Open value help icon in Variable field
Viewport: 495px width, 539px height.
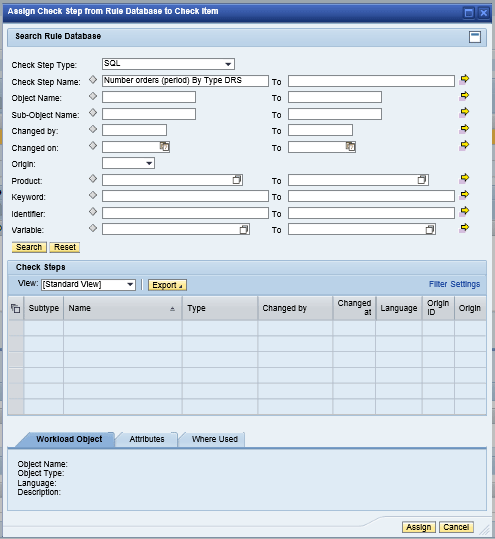[x=244, y=229]
